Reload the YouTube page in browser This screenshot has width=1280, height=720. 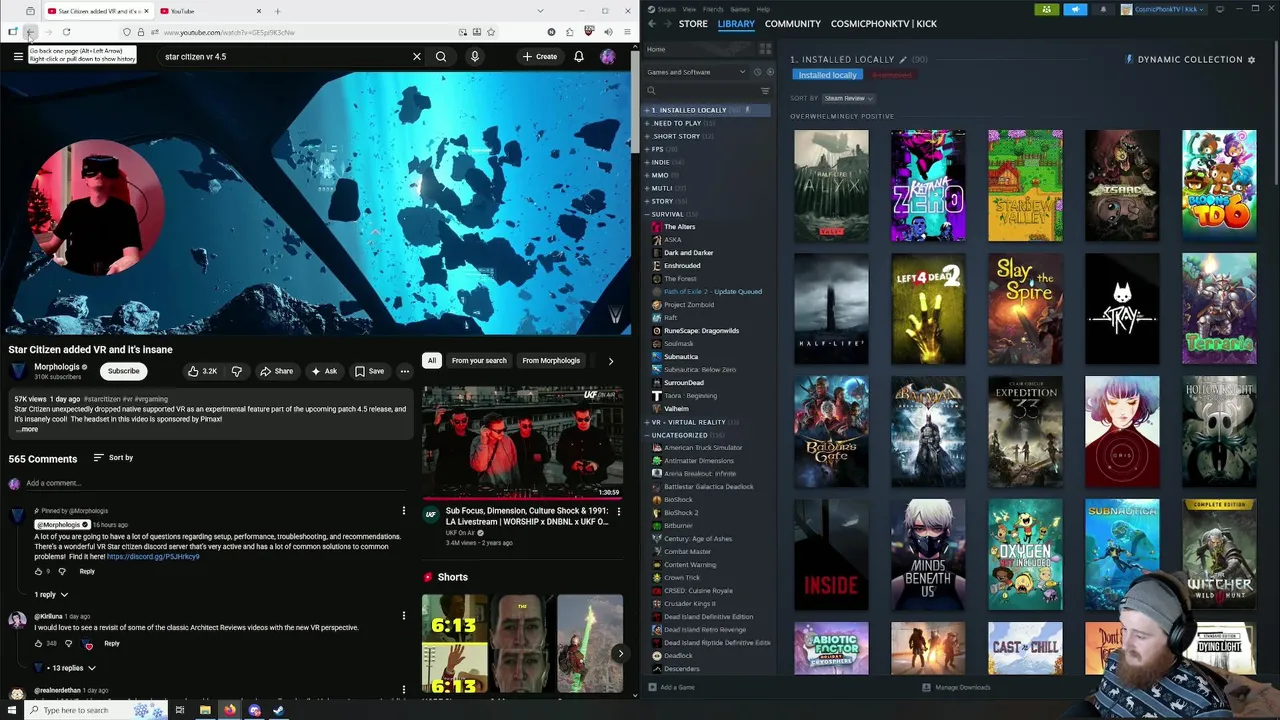coord(66,32)
